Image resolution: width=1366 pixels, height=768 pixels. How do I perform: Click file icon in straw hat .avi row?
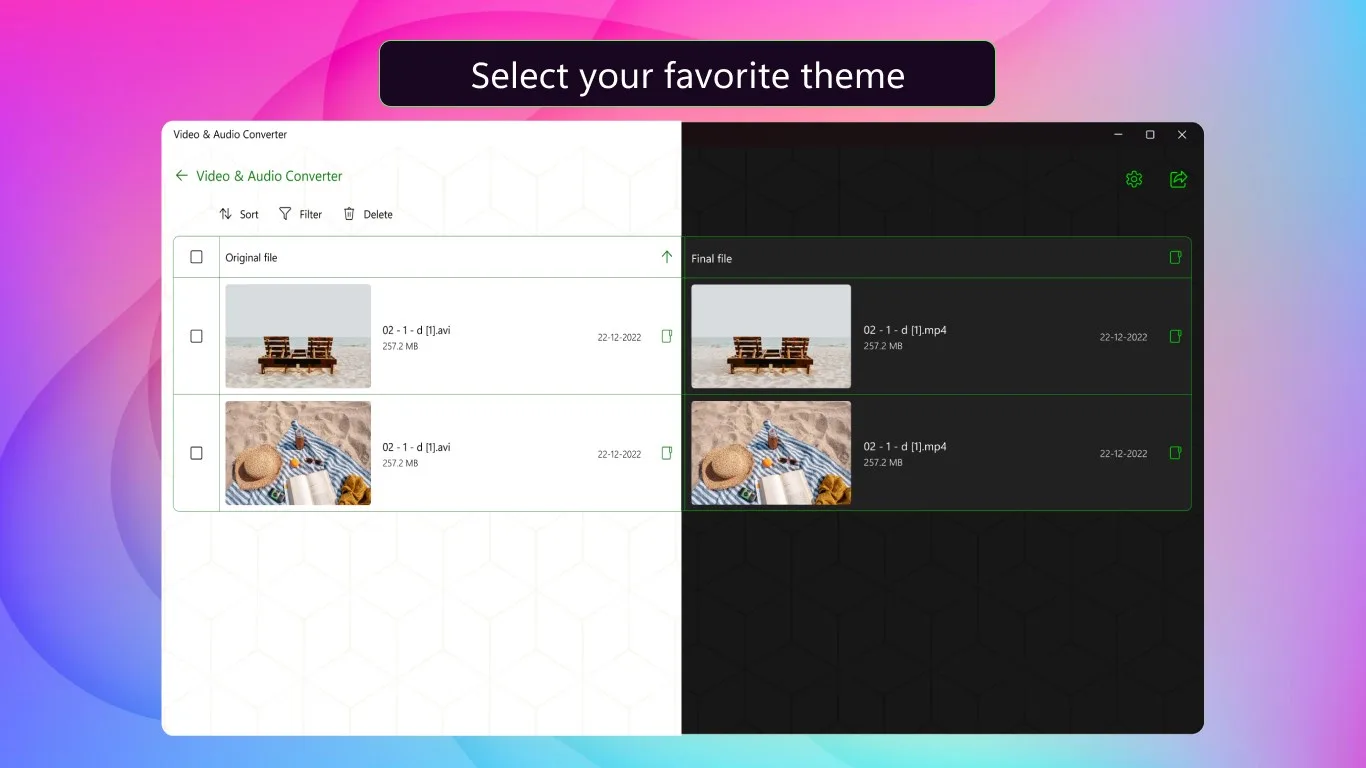(667, 453)
